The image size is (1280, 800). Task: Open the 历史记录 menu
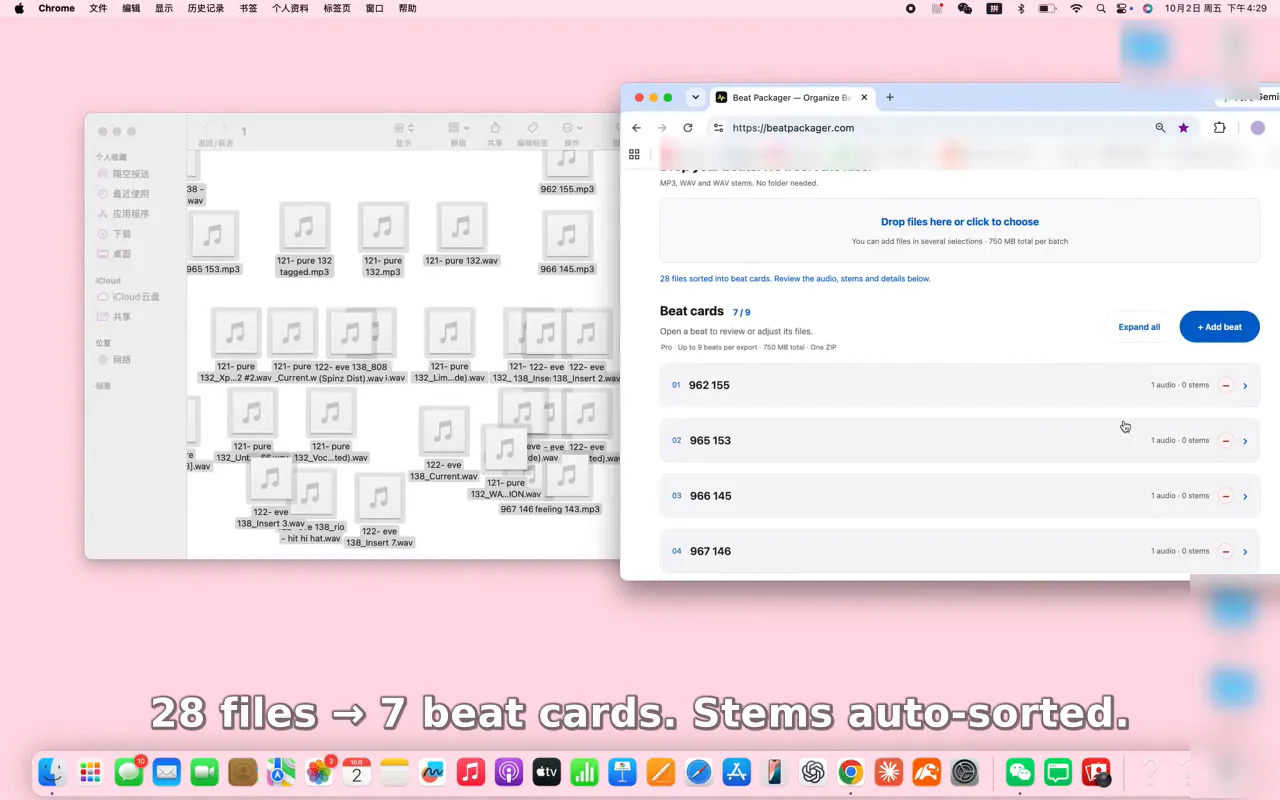pos(206,8)
